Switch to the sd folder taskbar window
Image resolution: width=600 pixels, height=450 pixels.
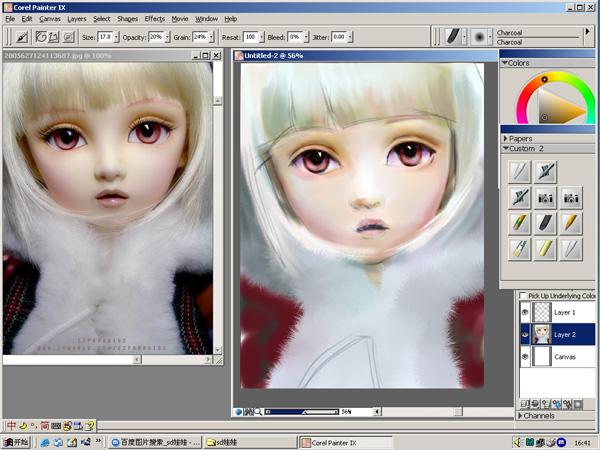250,442
